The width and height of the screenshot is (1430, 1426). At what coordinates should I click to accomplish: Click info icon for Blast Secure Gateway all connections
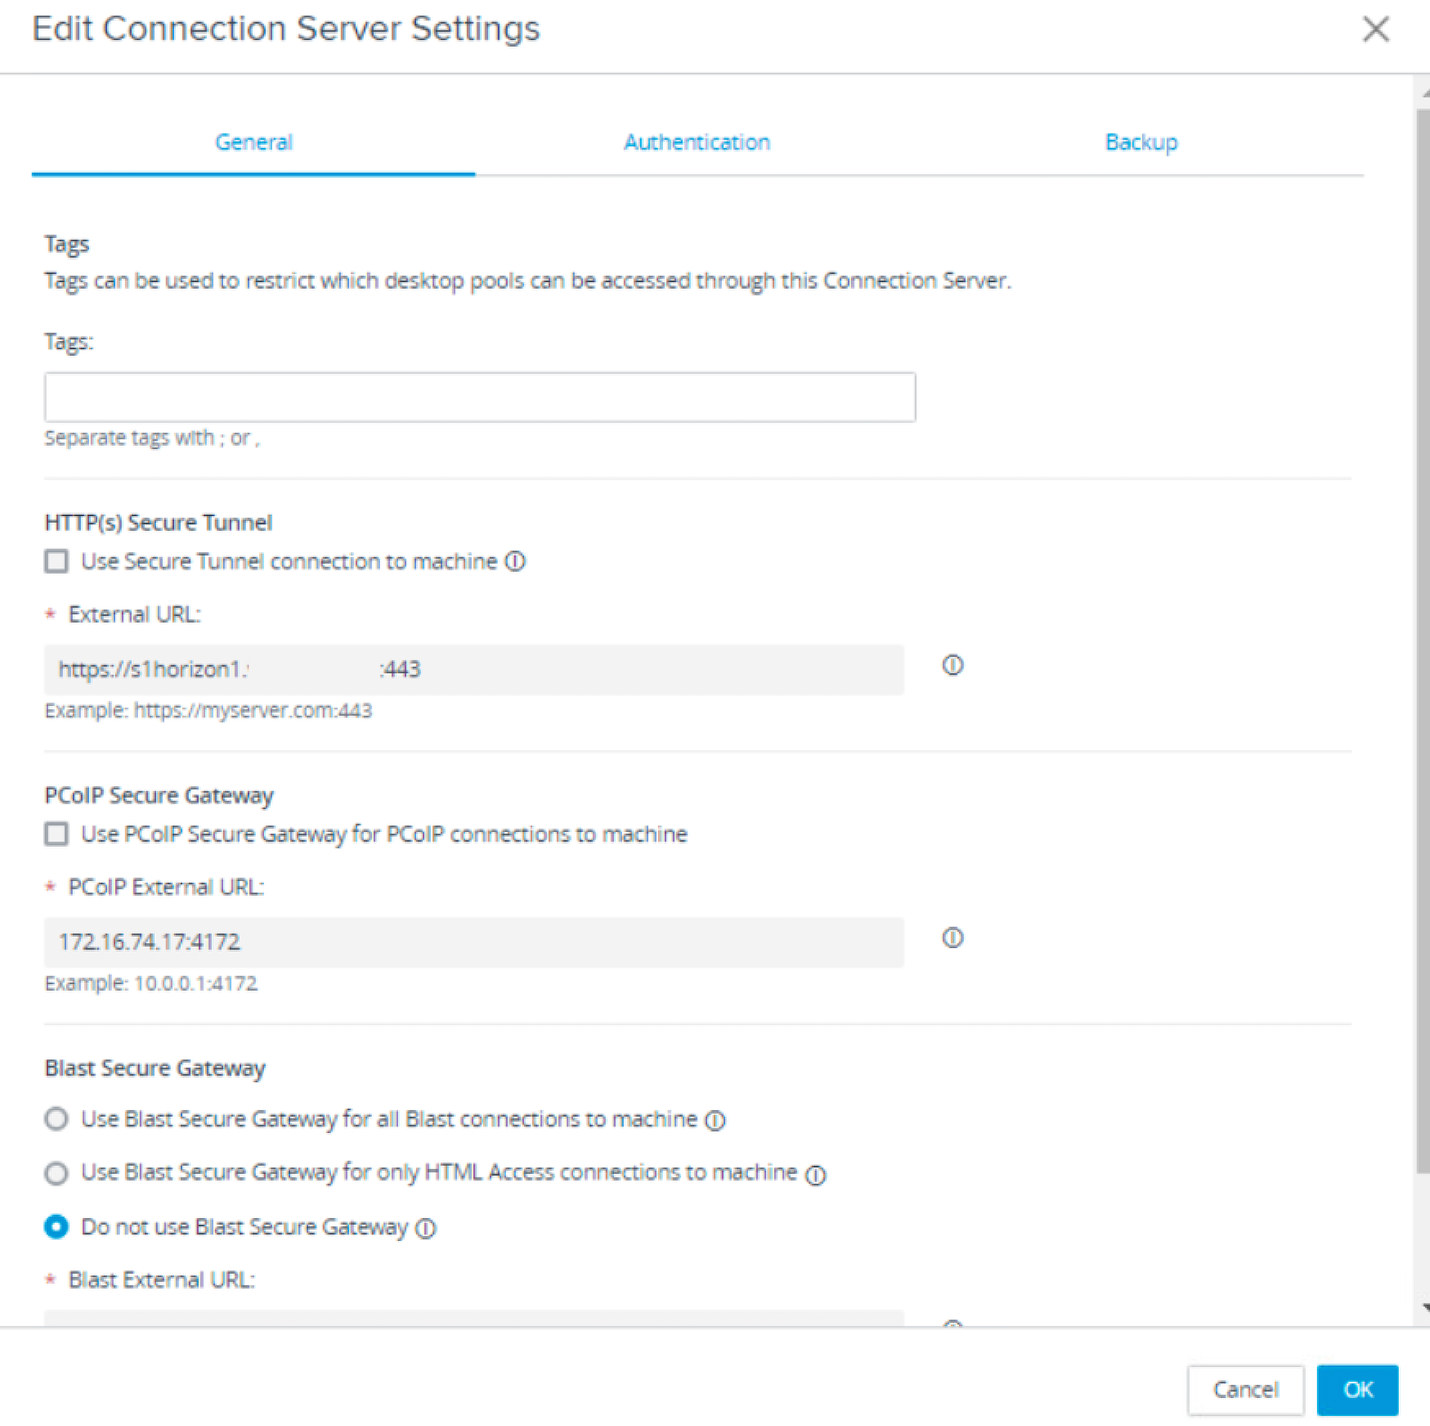pos(714,1120)
